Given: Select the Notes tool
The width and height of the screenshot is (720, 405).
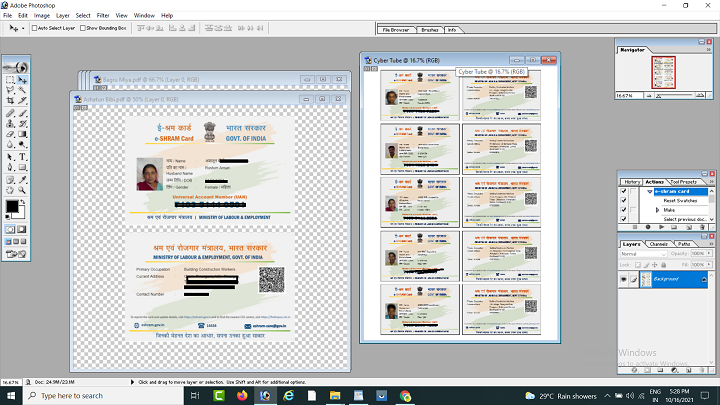Looking at the screenshot, I should click(x=10, y=180).
